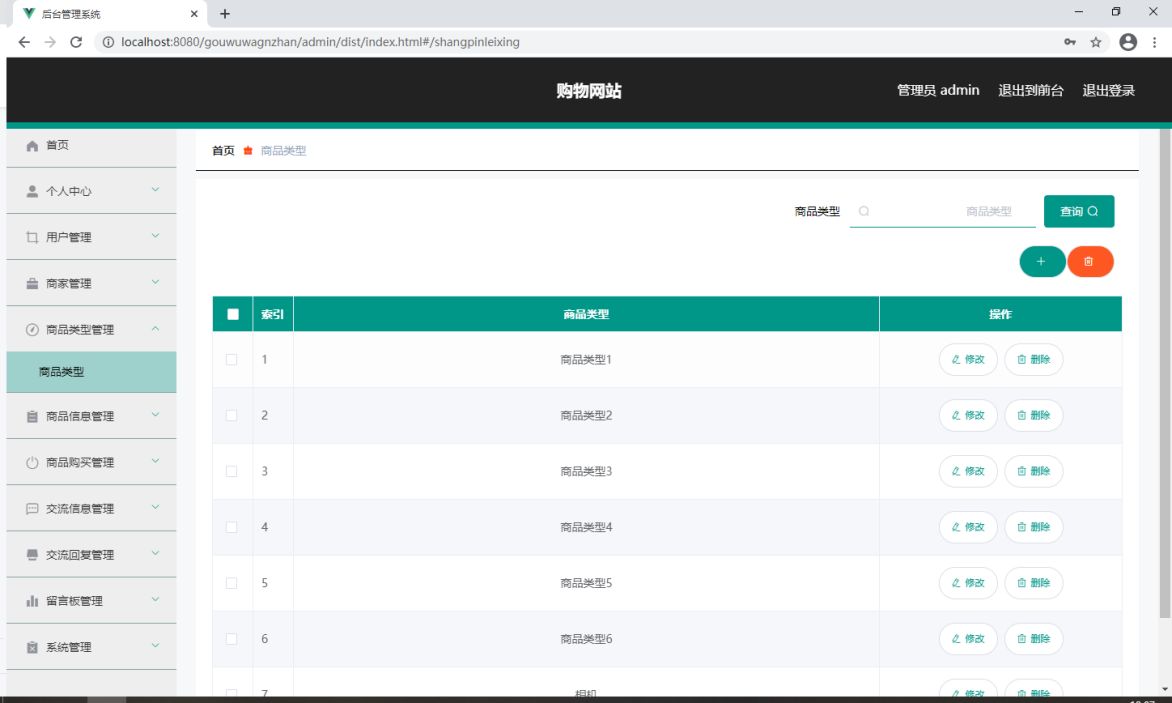This screenshot has height=703, width=1172.
Task: Click 退出登录 in the header
Action: pos(1108,90)
